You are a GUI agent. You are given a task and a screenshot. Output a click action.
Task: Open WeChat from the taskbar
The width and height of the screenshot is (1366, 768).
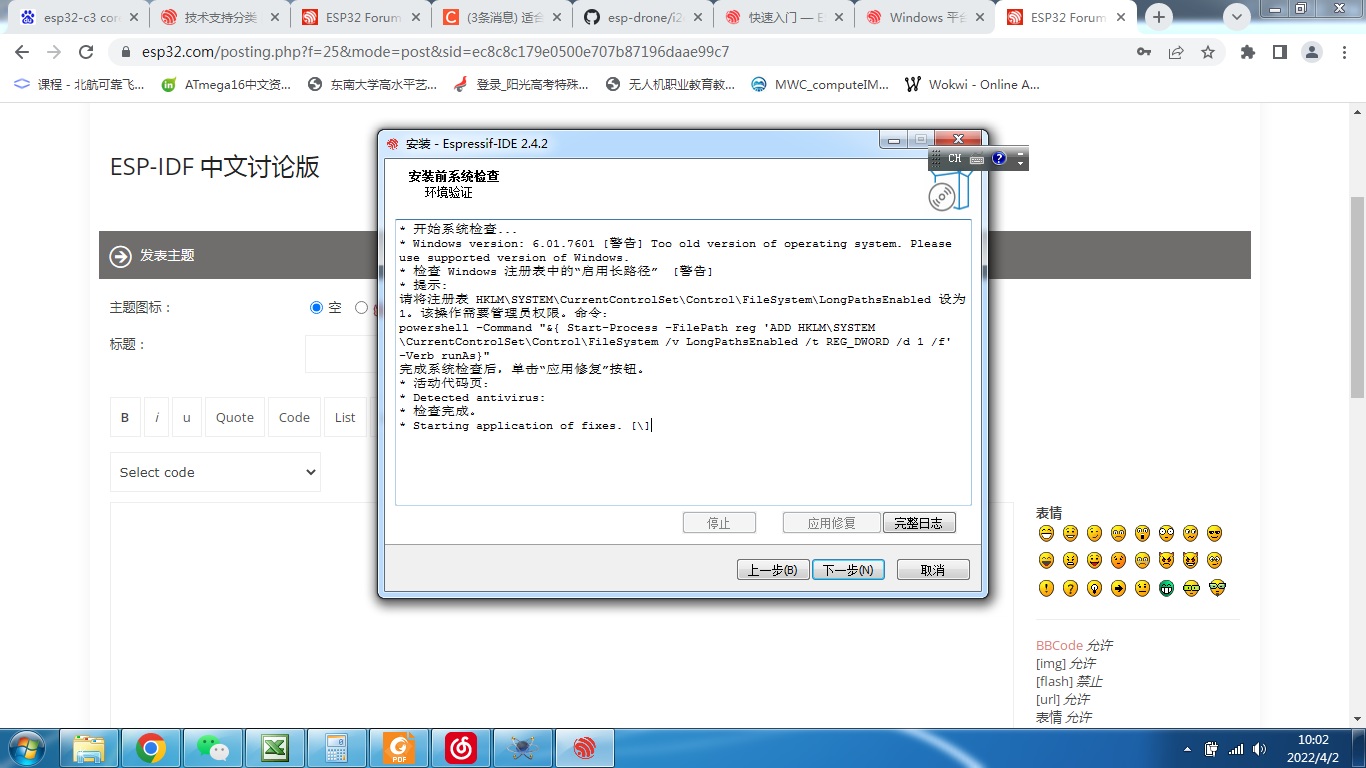212,748
